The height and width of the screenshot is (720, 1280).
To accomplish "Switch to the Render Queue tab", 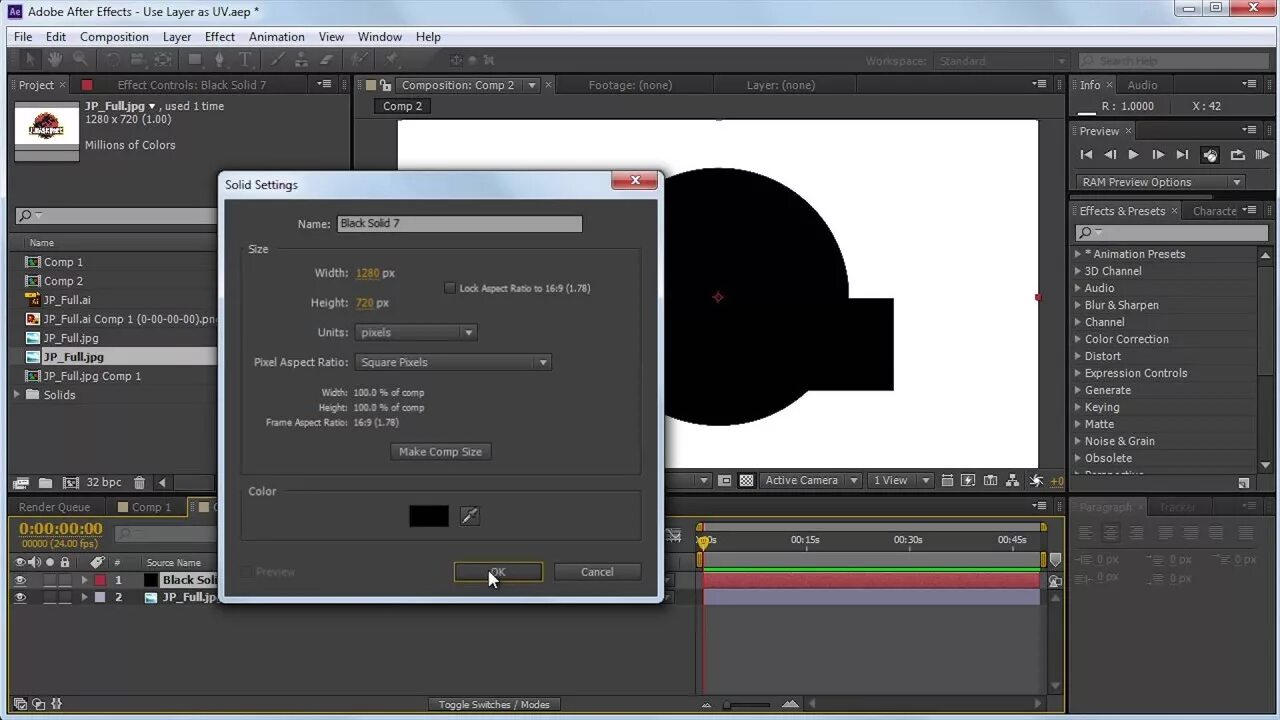I will point(54,507).
